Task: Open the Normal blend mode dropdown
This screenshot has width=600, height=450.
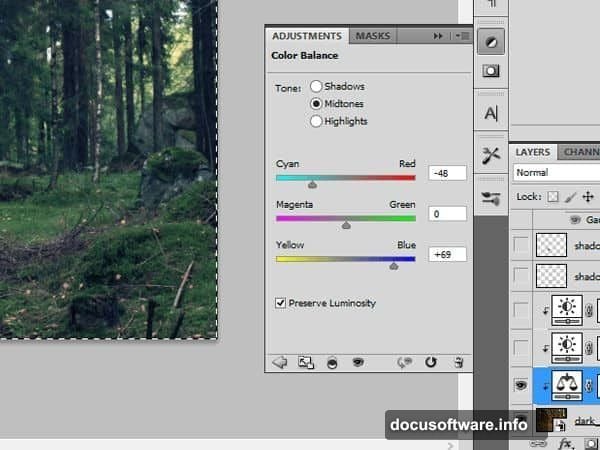Action: tap(556, 173)
